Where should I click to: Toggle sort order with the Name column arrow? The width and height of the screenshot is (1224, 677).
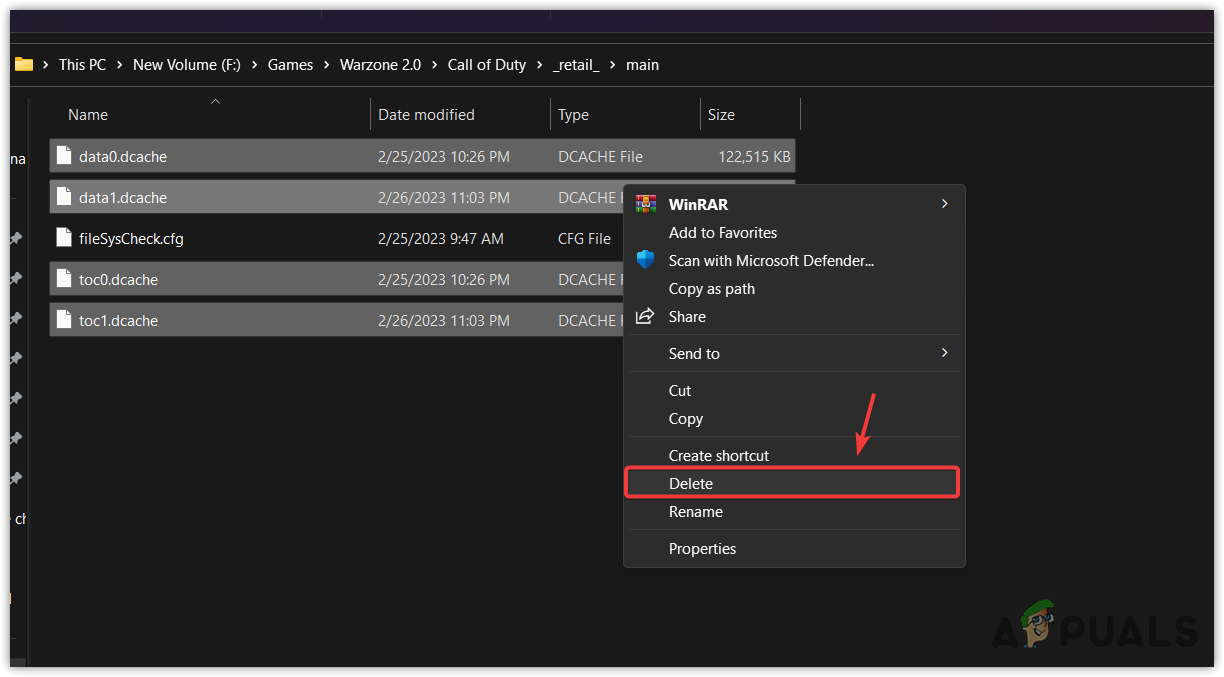(x=215, y=101)
